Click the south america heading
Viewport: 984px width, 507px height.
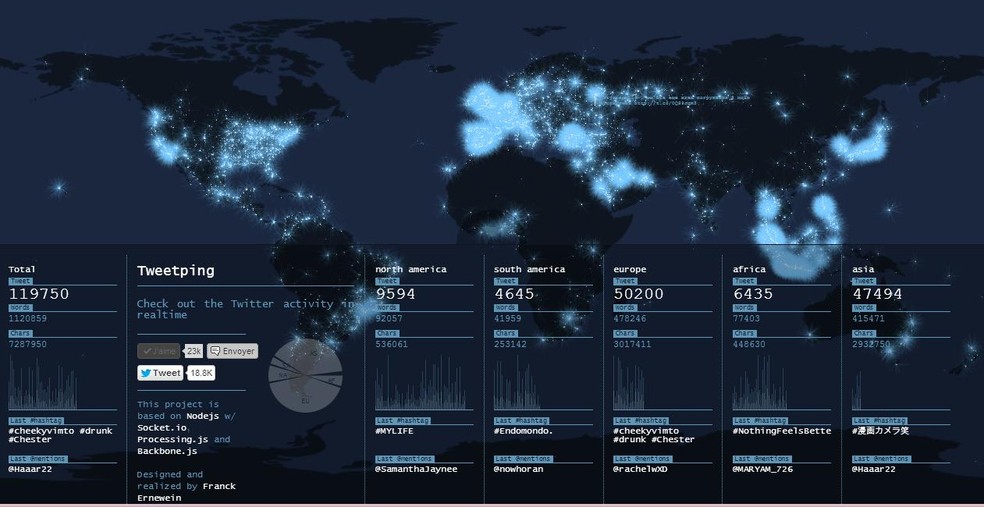(x=530, y=269)
